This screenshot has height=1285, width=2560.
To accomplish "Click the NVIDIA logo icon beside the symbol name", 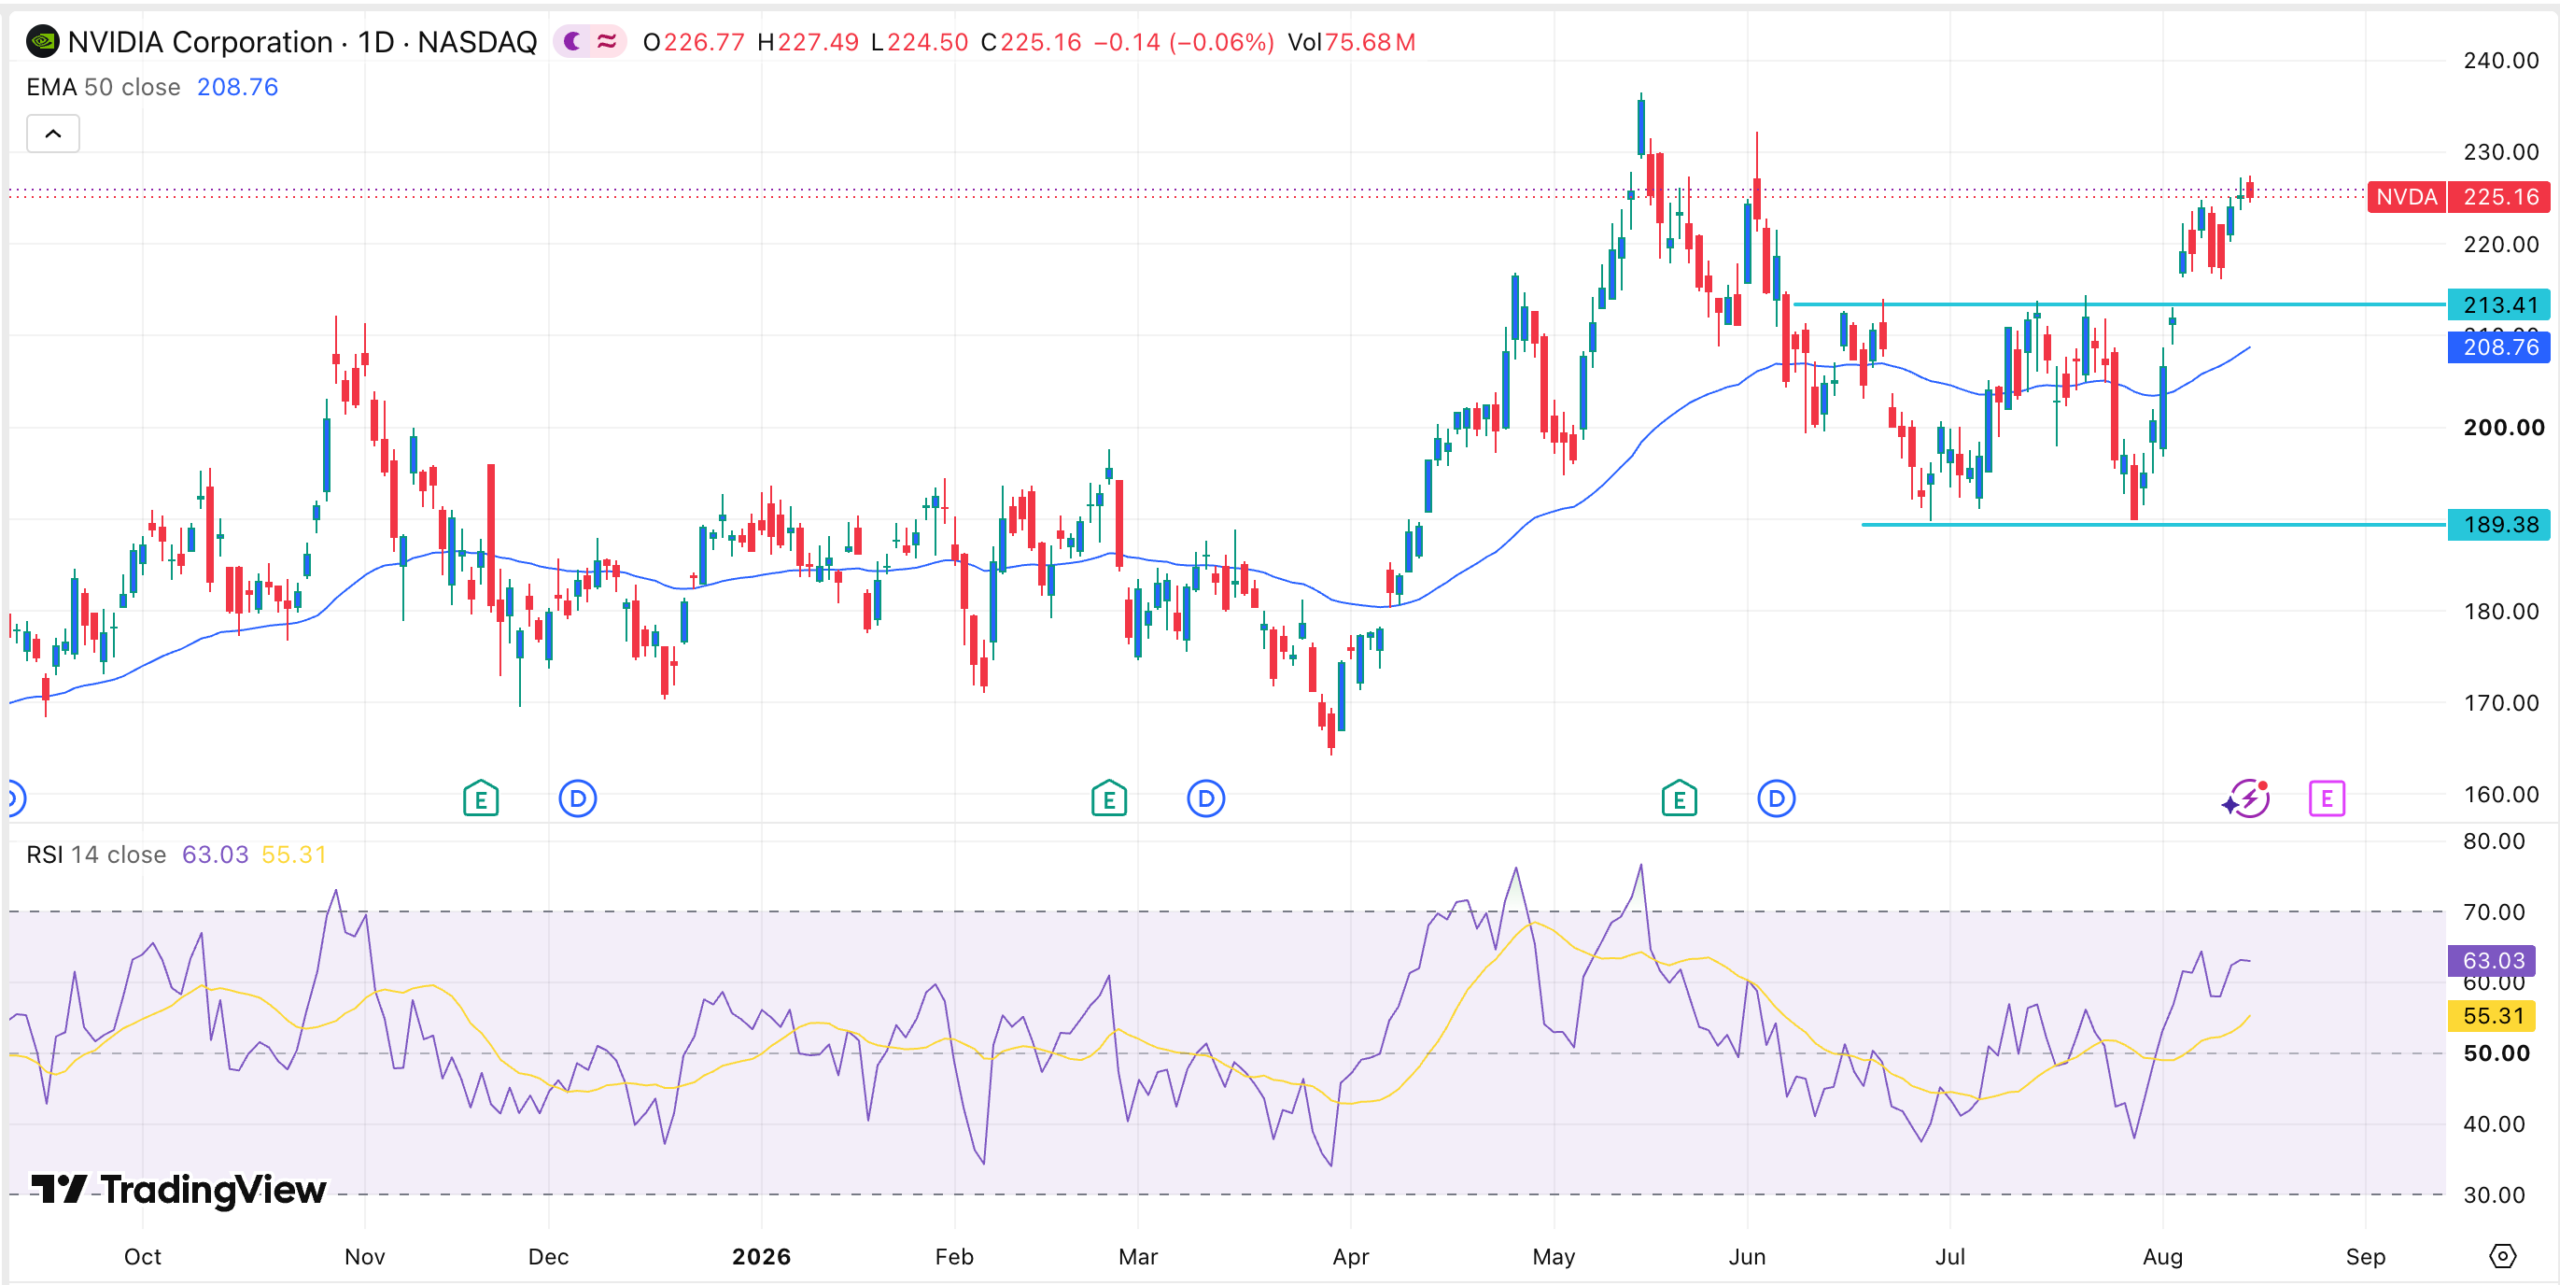I will [x=42, y=42].
